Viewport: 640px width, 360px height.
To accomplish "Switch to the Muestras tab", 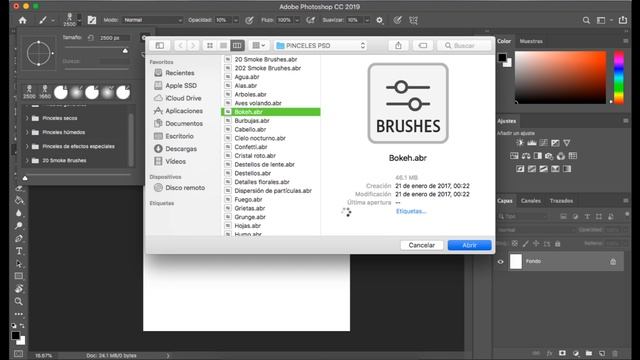I will [x=531, y=41].
